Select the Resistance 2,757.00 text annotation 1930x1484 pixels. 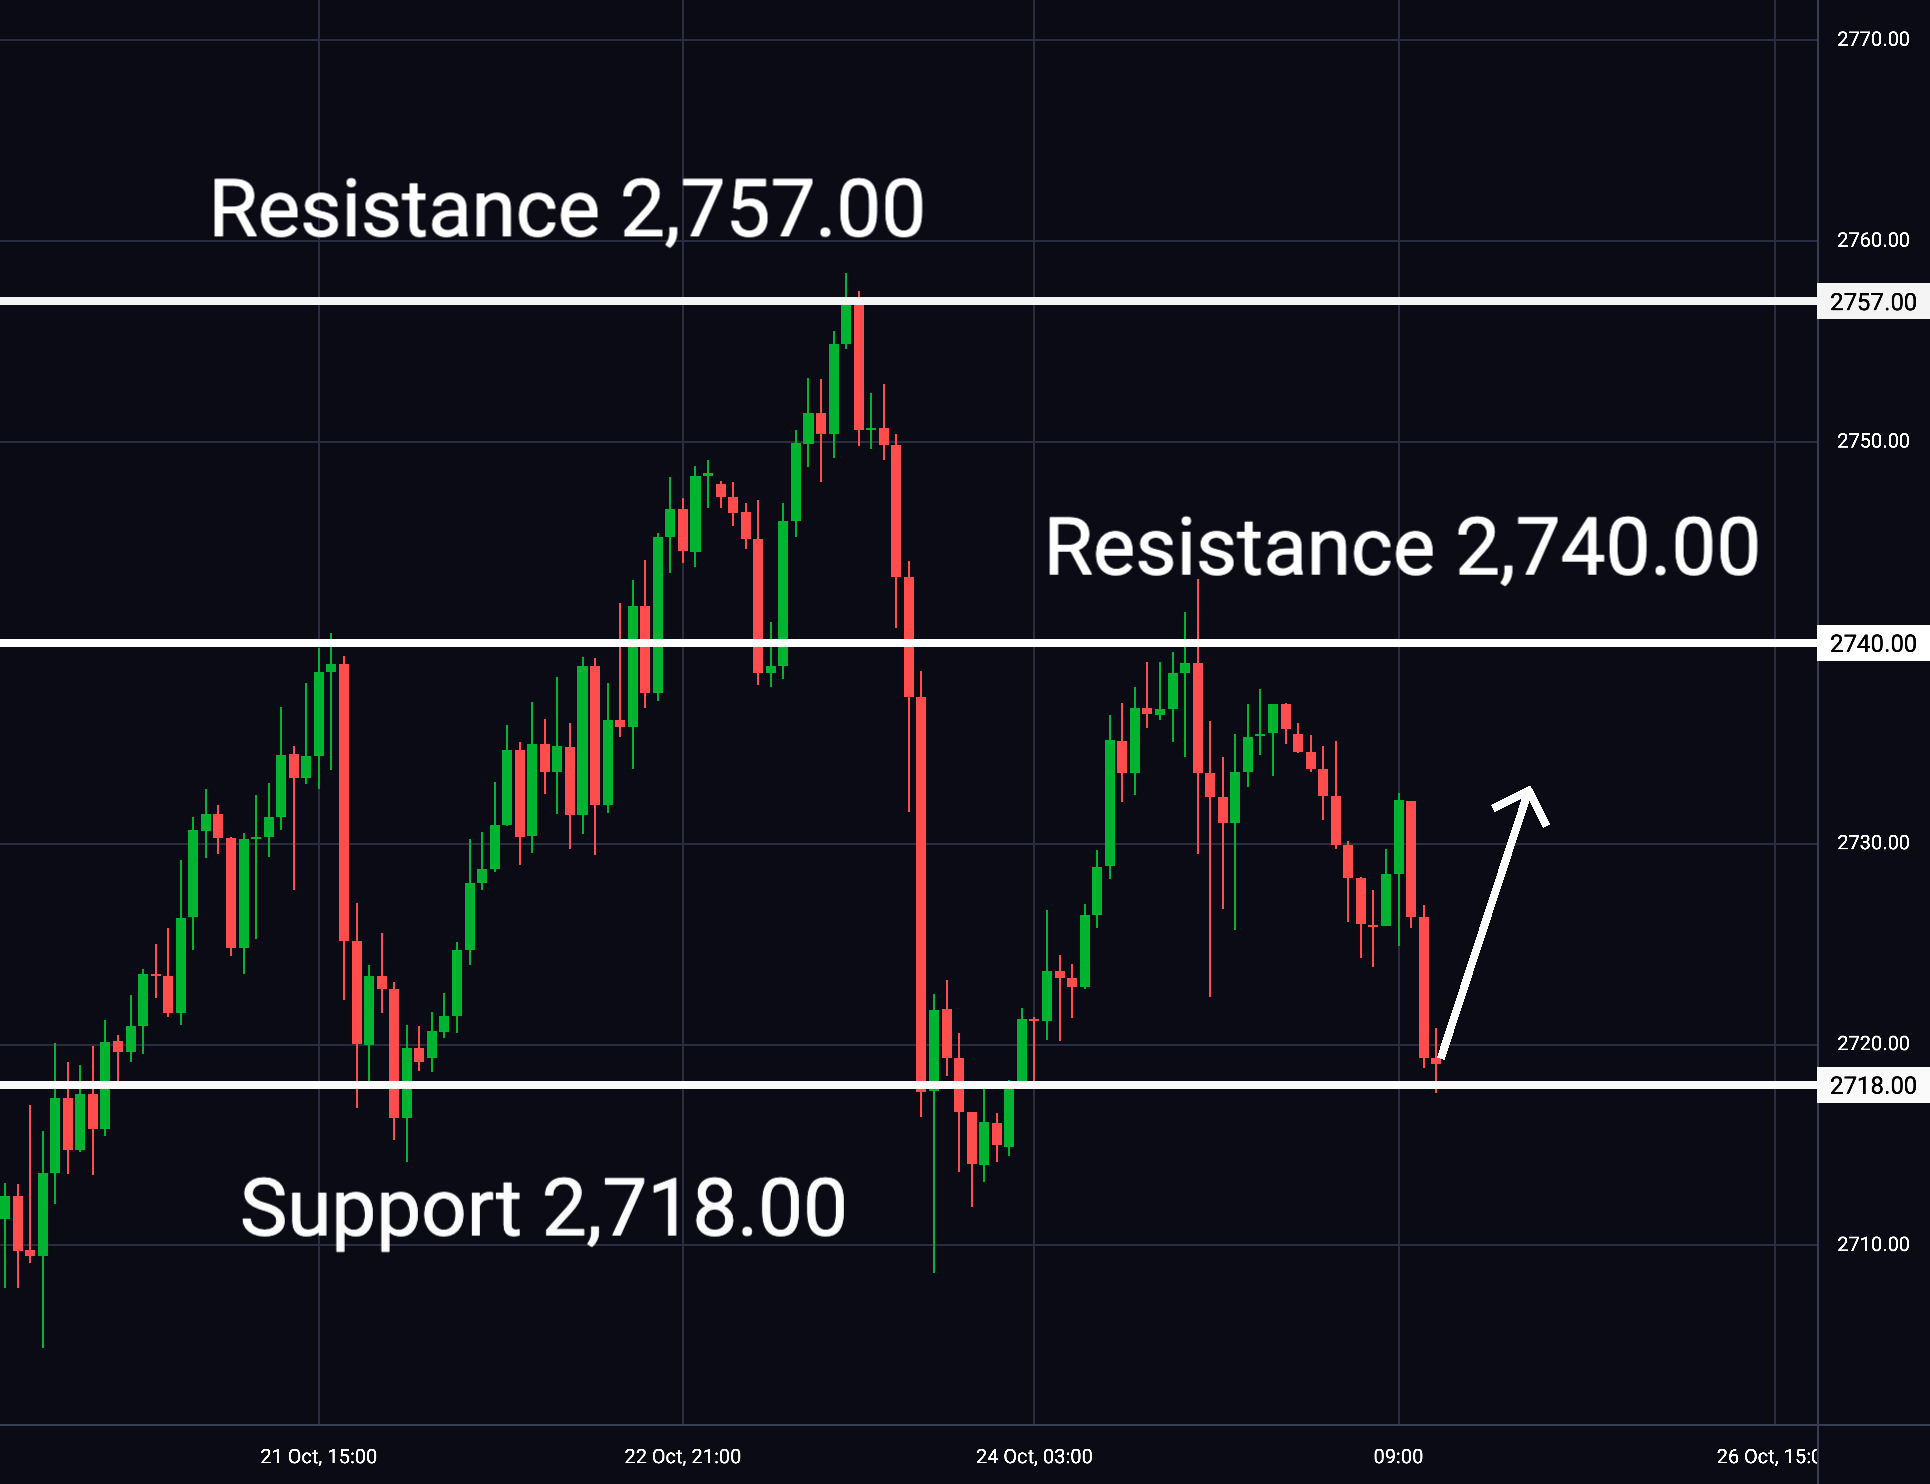tap(567, 208)
